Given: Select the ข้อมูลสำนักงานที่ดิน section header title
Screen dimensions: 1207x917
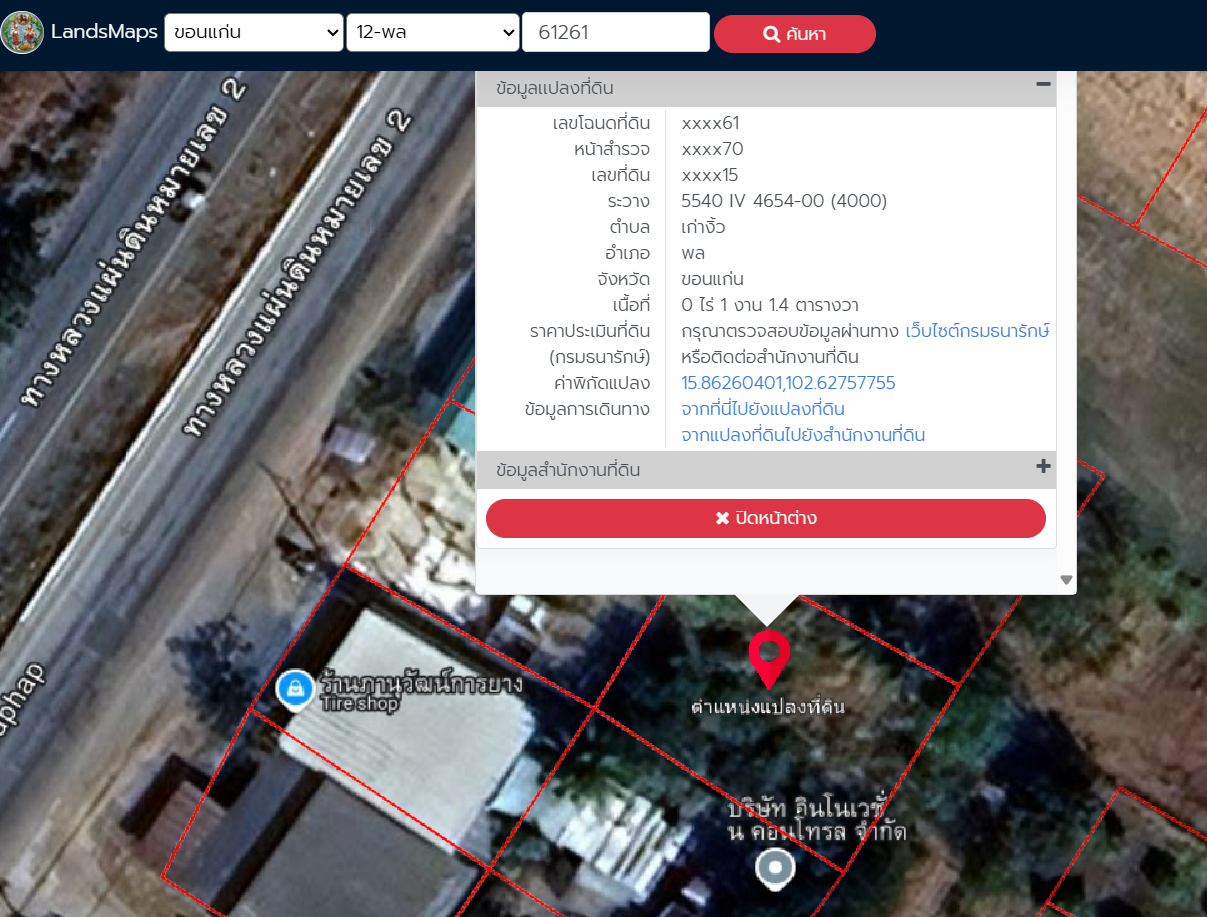Looking at the screenshot, I should pyautogui.click(x=568, y=470).
